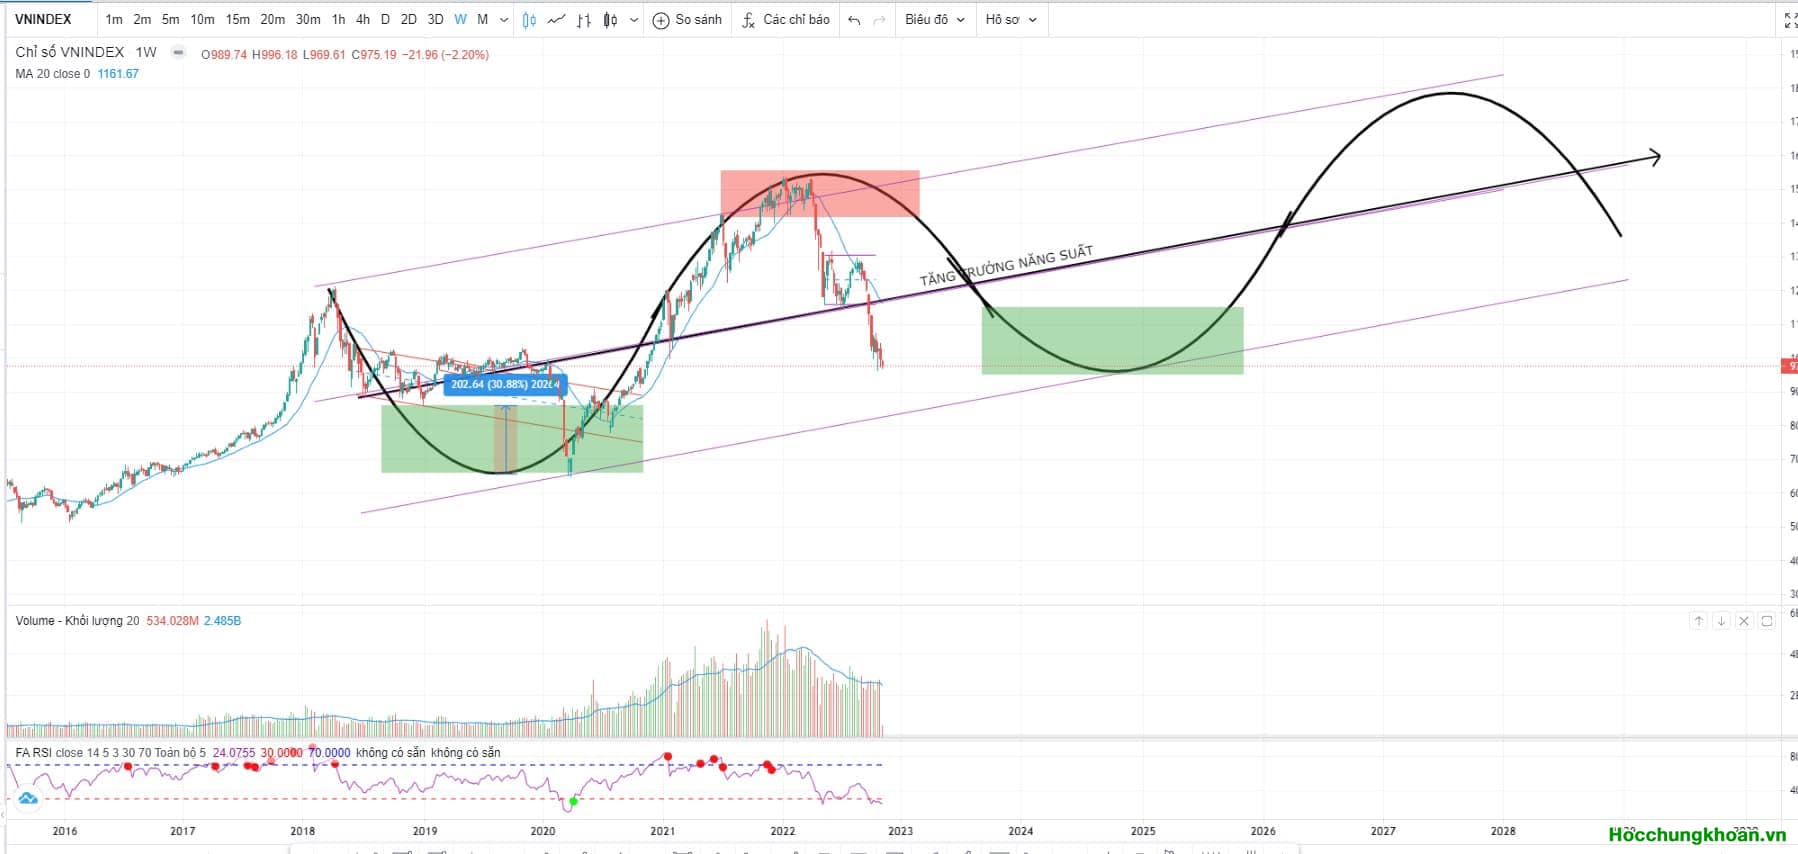Open the Các chỉ báo indicators menu
1798x854 pixels.
786,20
